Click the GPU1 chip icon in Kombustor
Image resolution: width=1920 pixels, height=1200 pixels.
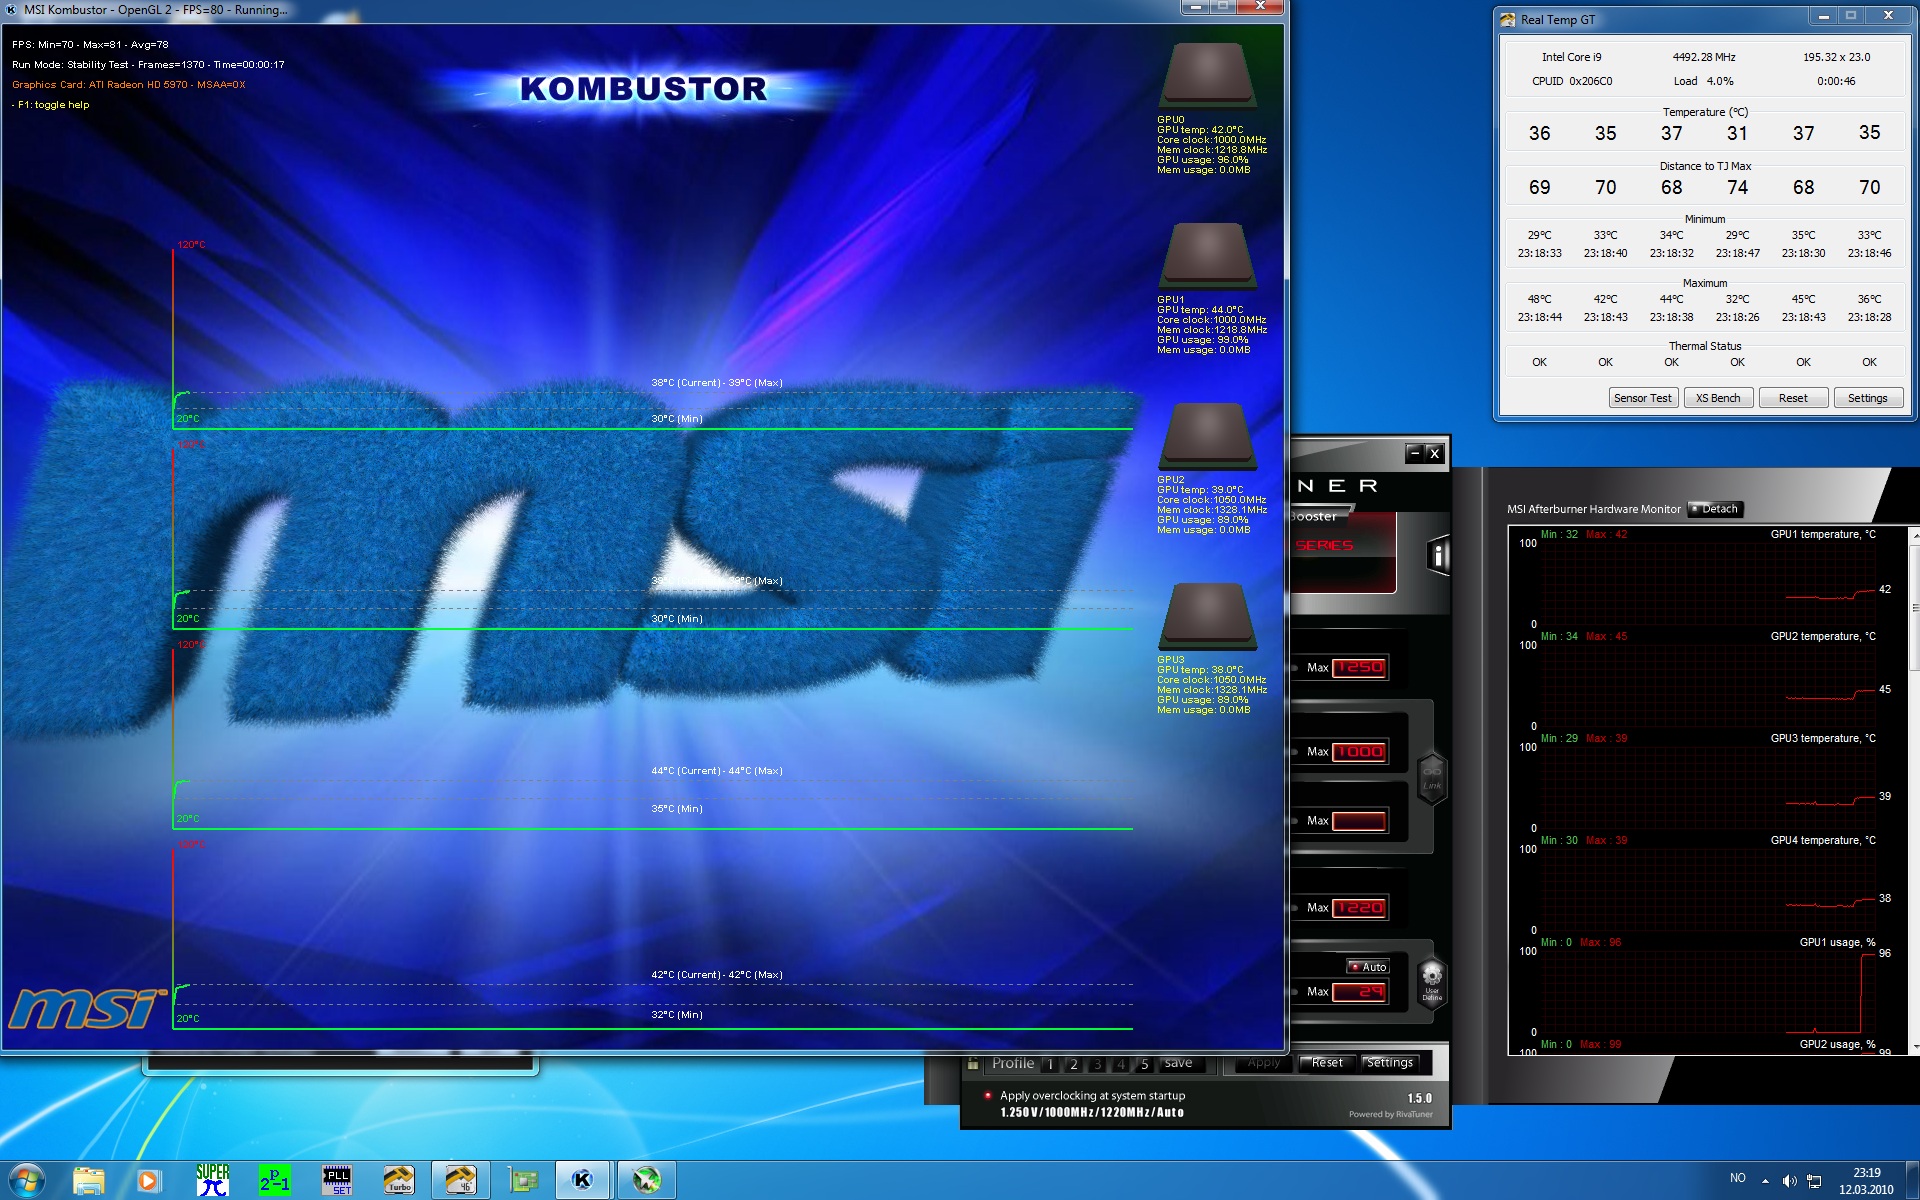(1207, 256)
